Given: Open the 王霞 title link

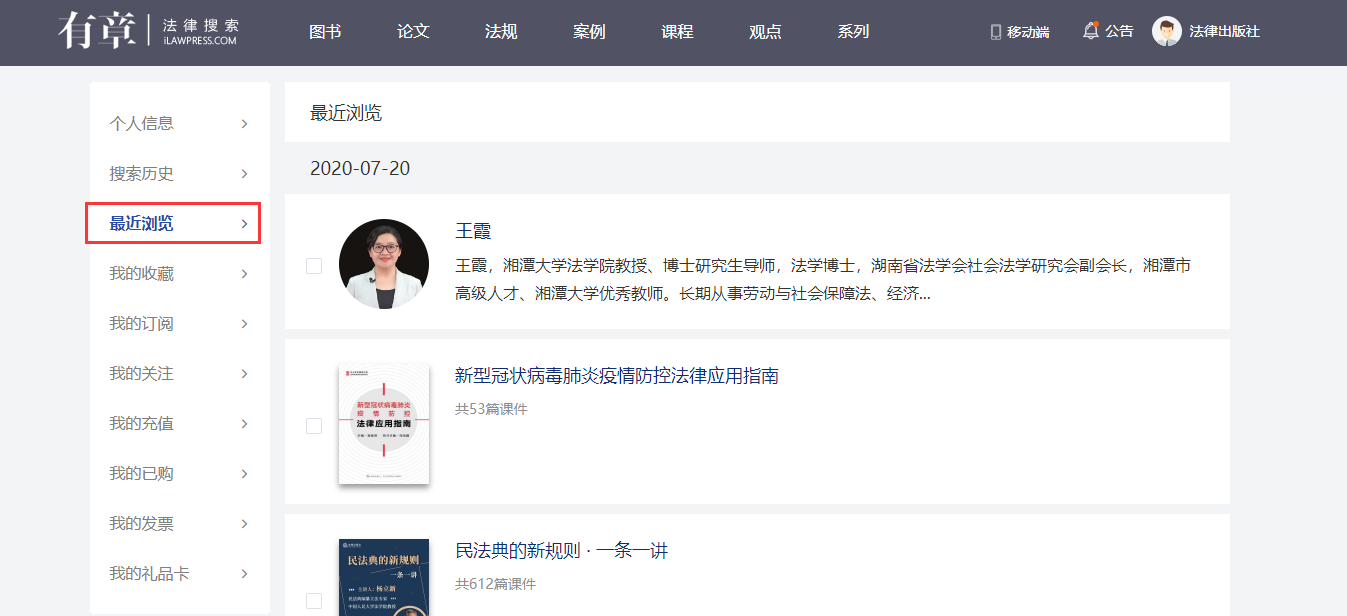Looking at the screenshot, I should click(473, 231).
